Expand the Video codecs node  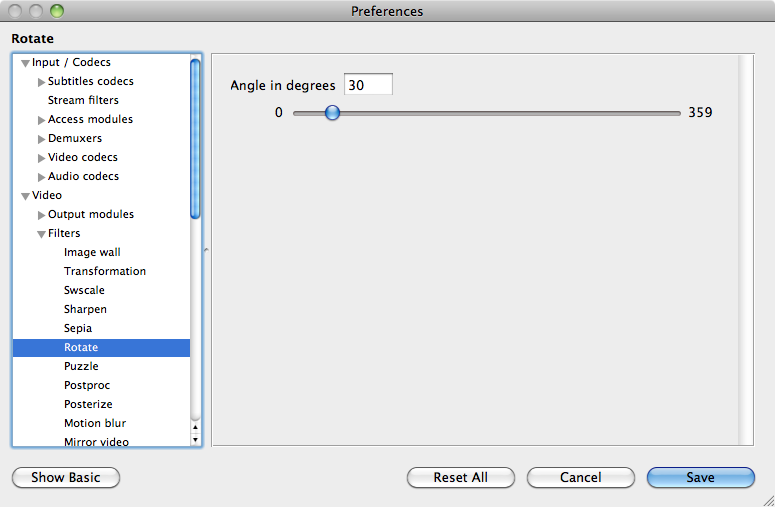(41, 158)
